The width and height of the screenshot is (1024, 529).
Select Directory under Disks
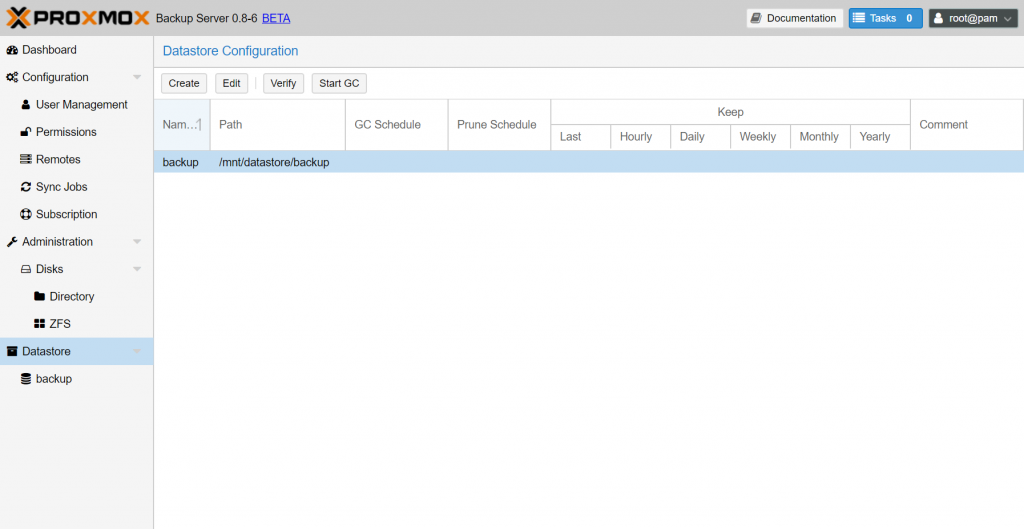[76, 297]
